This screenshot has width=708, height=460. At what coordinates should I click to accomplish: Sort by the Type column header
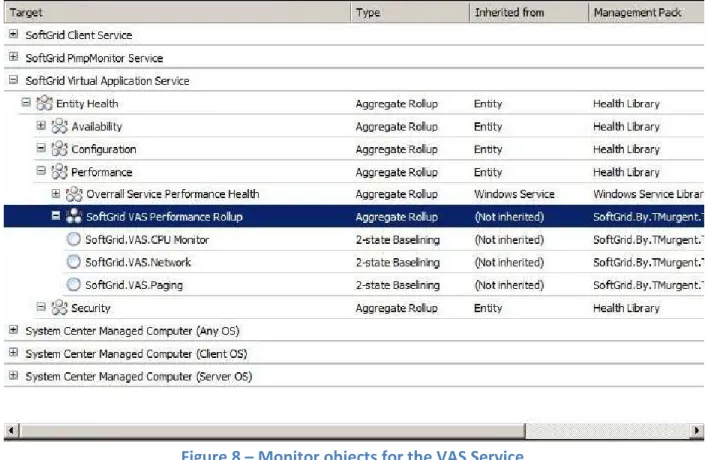pyautogui.click(x=410, y=13)
